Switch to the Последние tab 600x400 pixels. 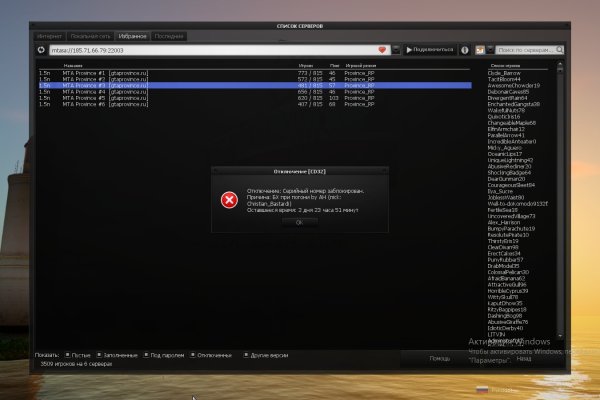168,36
